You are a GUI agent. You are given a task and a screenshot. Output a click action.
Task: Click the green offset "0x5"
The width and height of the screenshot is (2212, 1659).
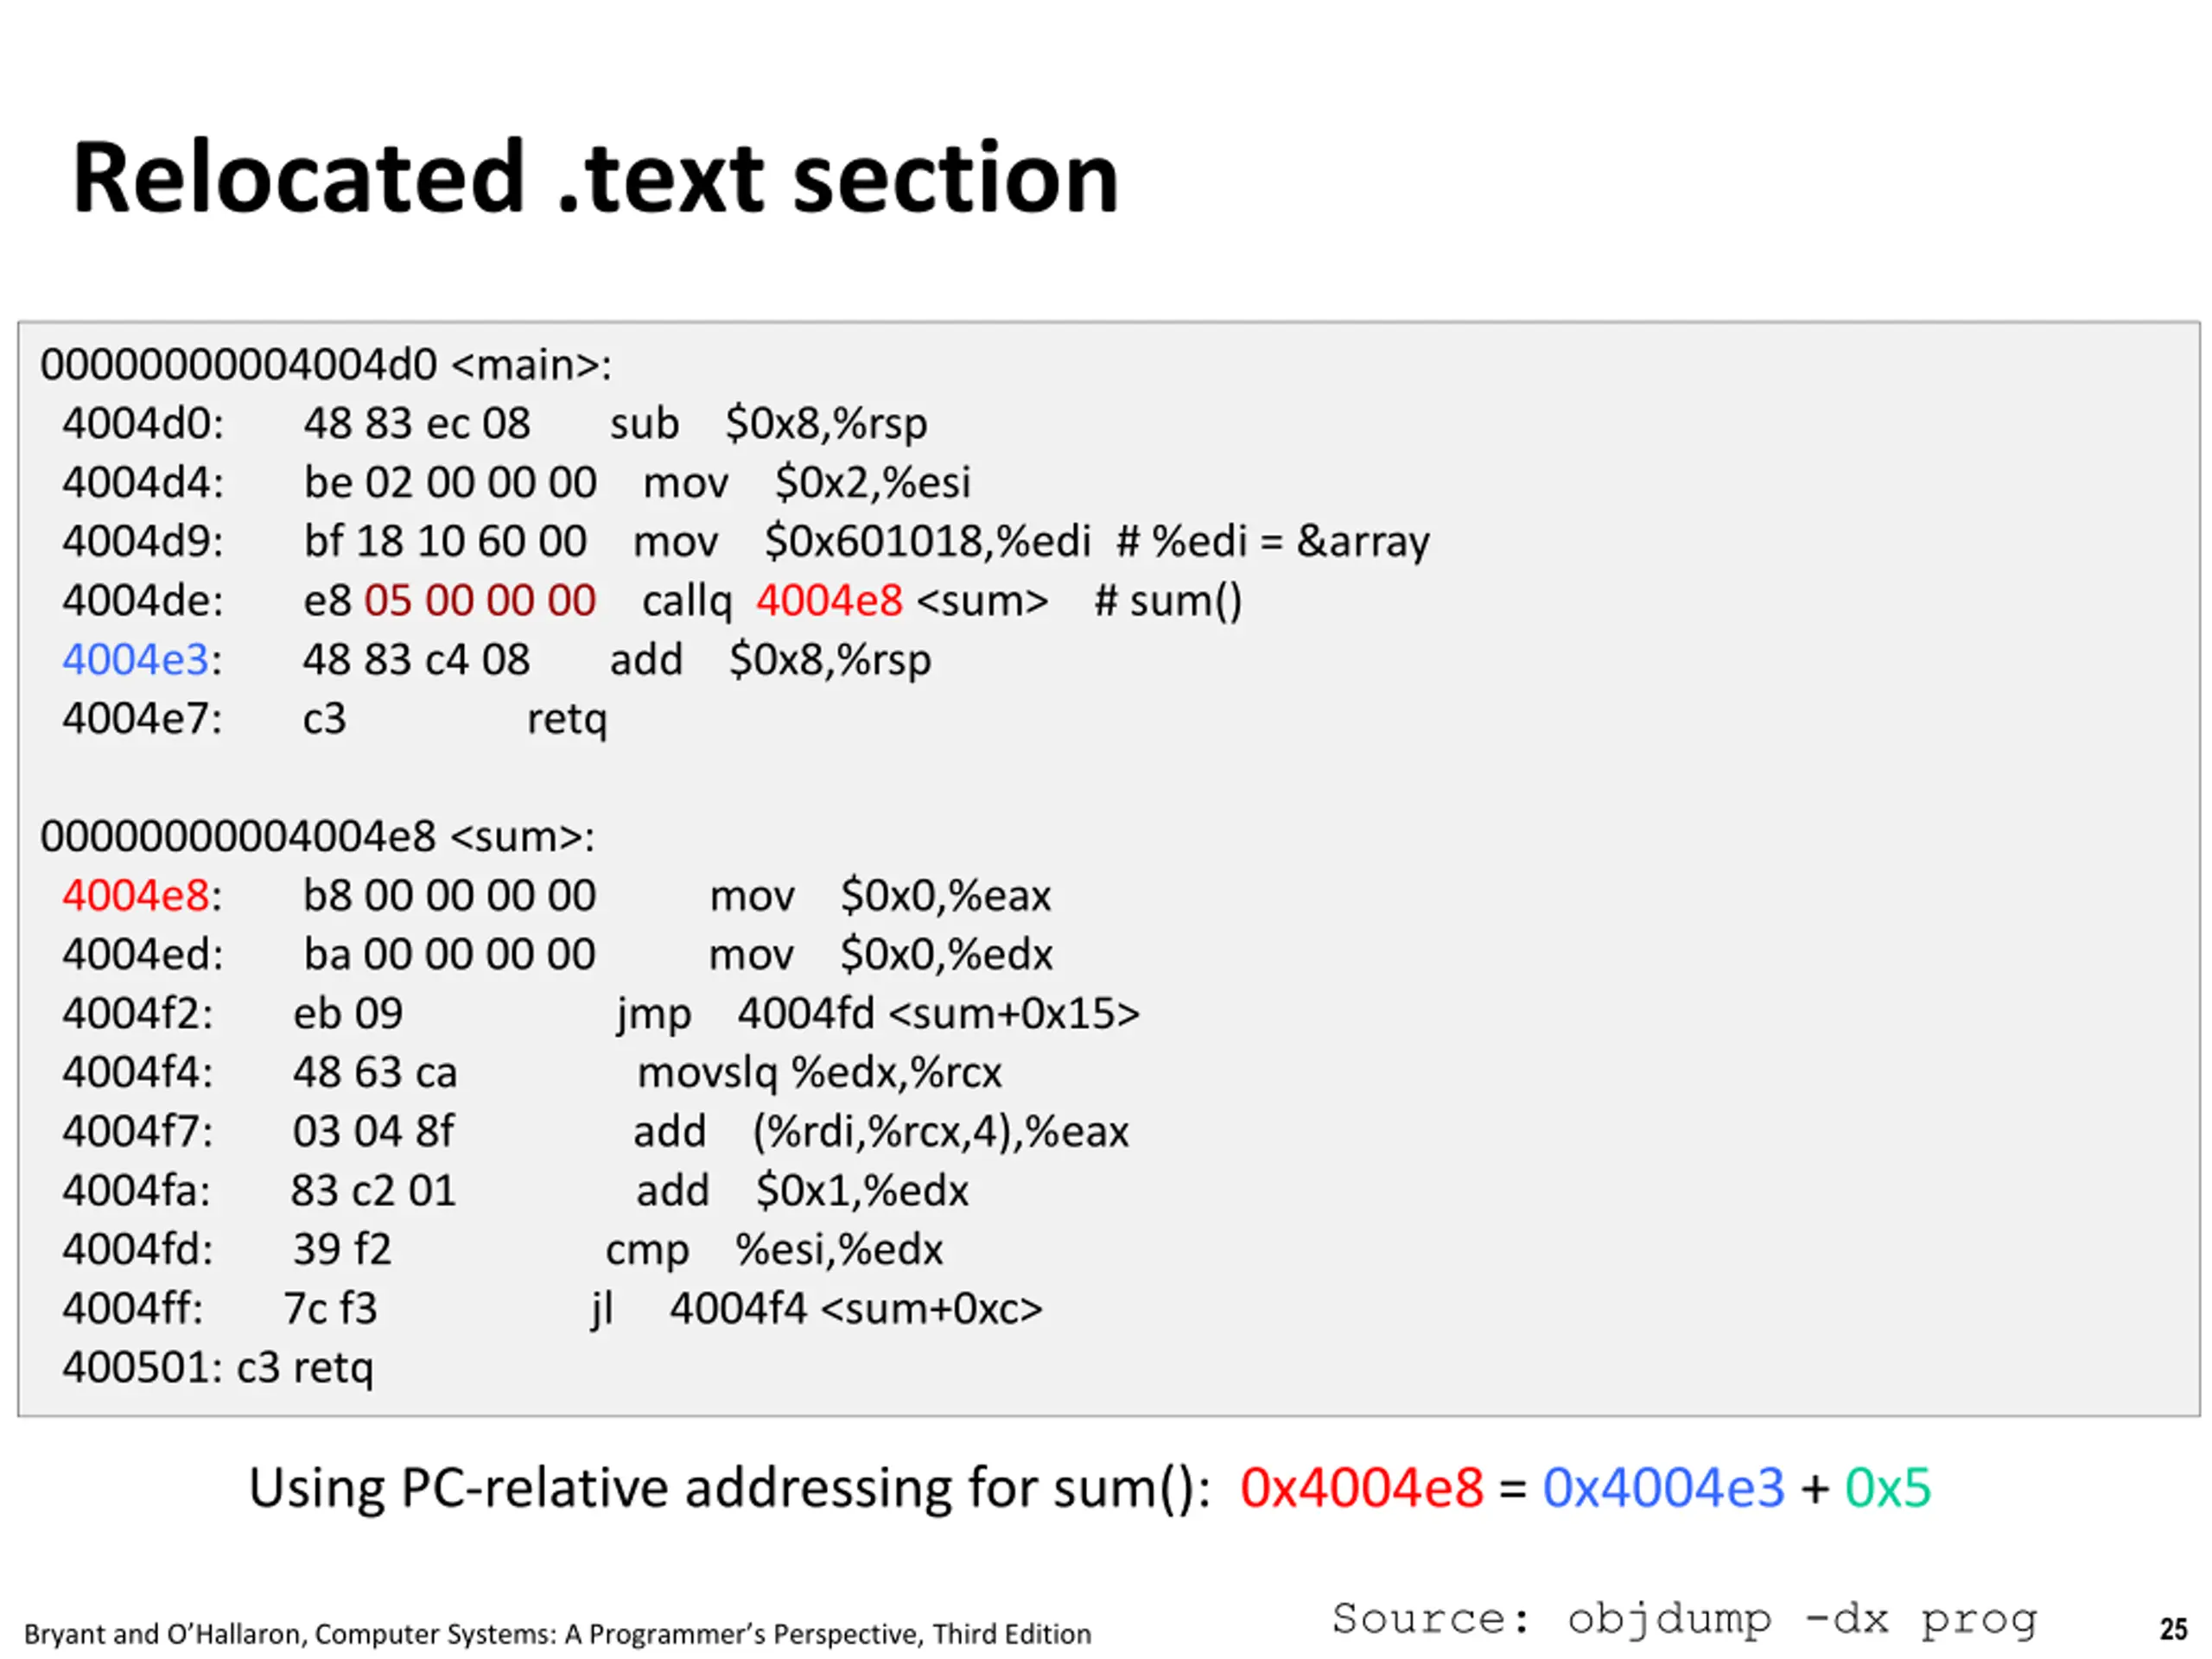click(1888, 1487)
